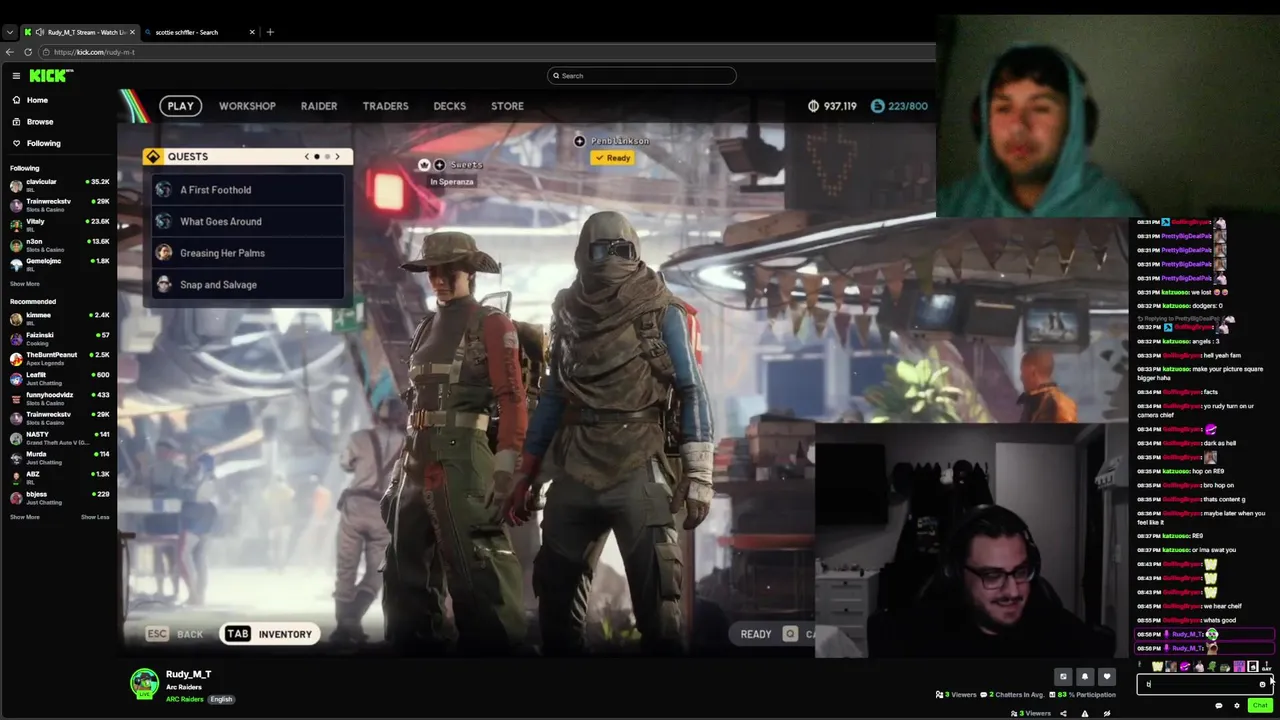Collapse Recommended list with Show Less
Image resolution: width=1280 pixels, height=720 pixels.
[x=95, y=517]
